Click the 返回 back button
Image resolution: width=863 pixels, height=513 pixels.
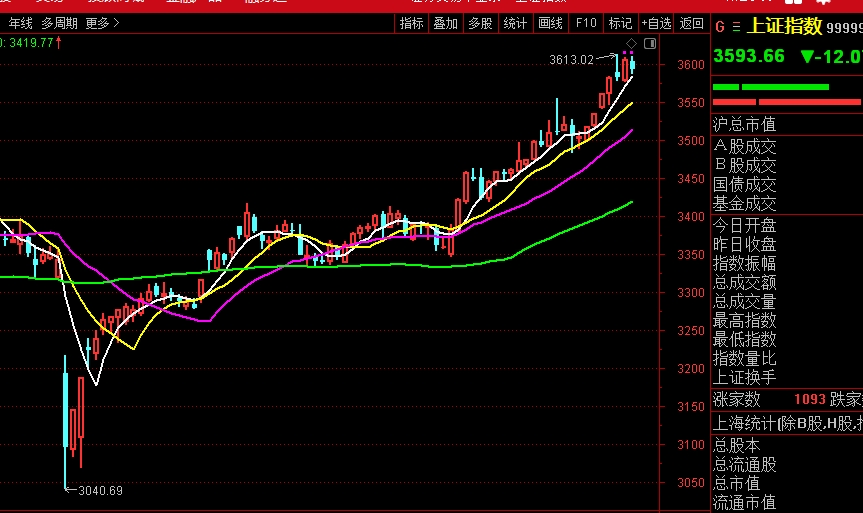[691, 23]
